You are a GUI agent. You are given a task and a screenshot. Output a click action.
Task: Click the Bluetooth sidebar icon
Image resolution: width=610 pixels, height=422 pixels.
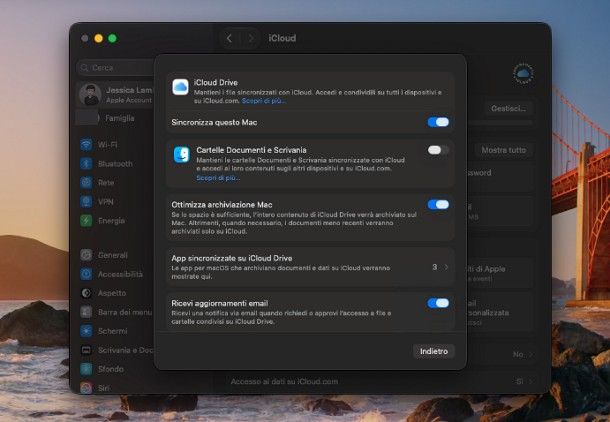(x=86, y=164)
